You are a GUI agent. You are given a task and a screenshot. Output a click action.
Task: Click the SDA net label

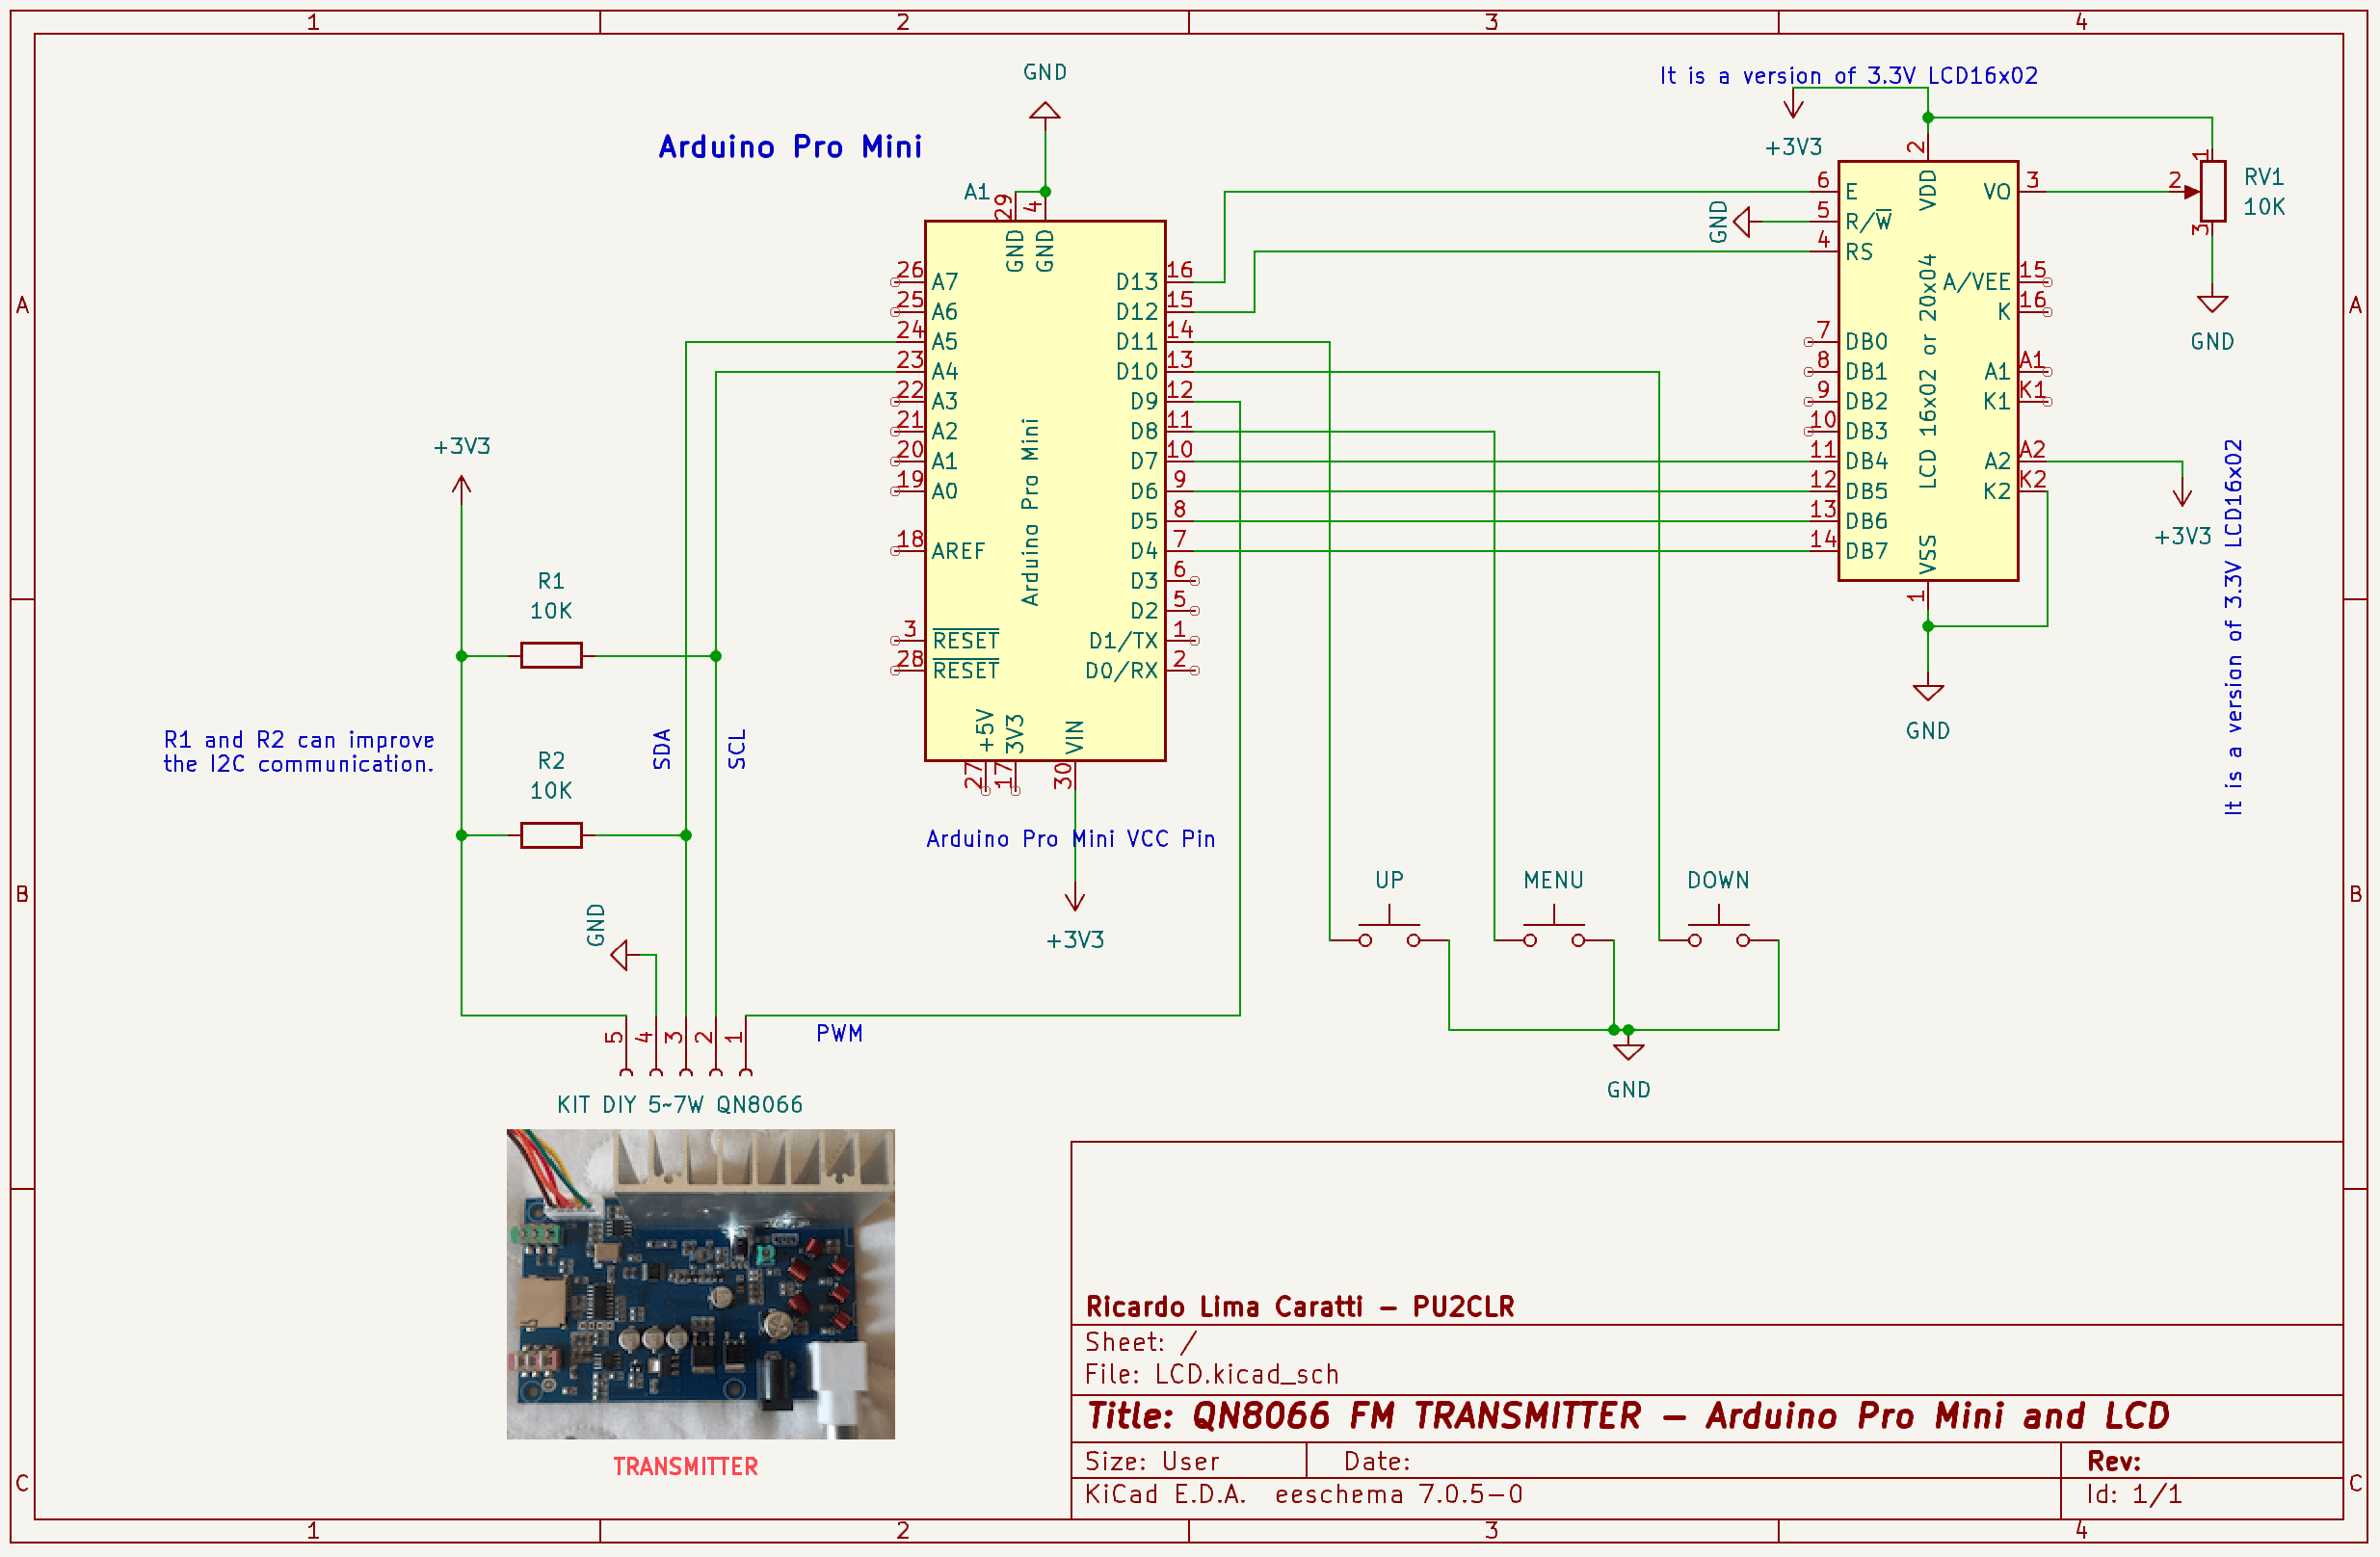point(661,748)
